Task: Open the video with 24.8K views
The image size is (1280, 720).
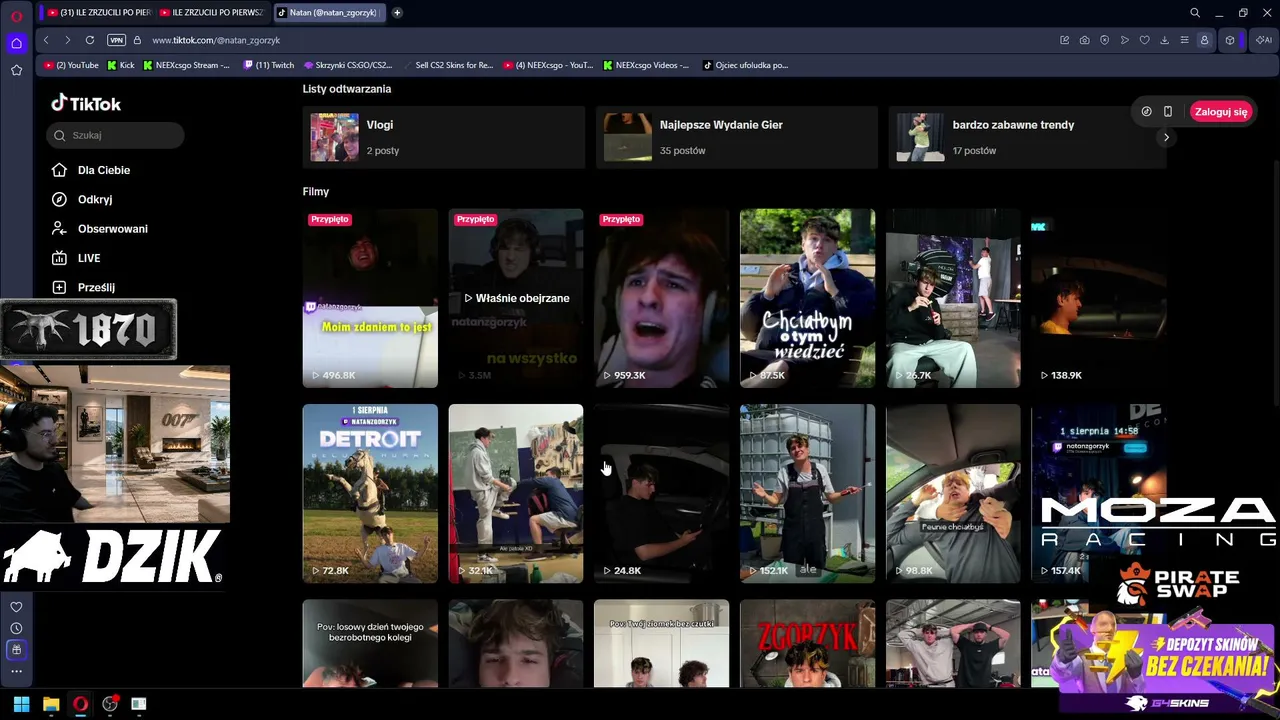Action: [x=661, y=493]
